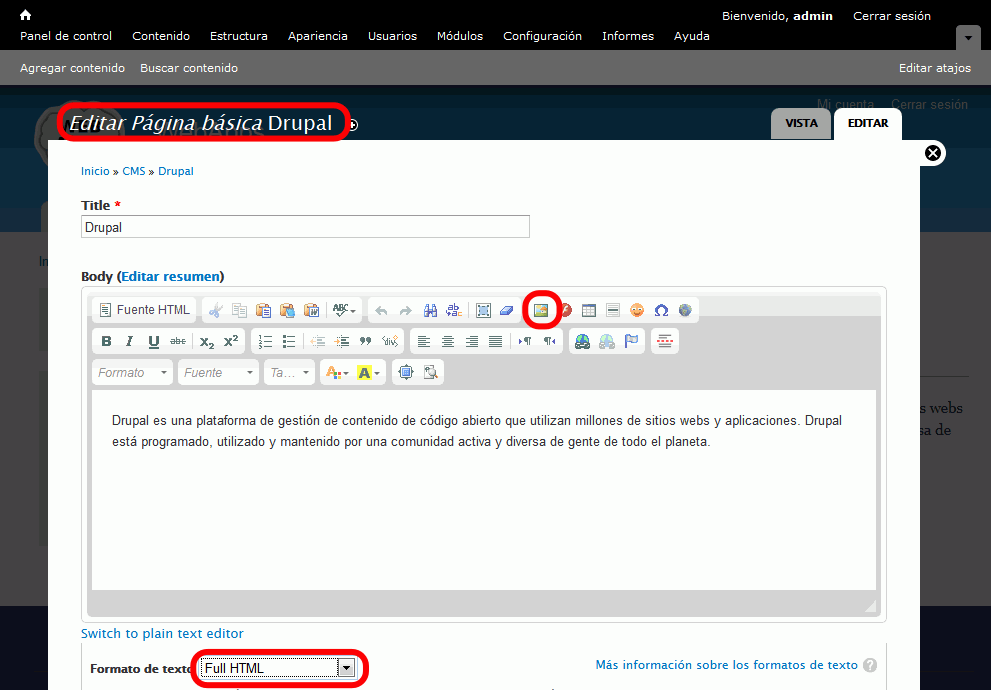Click the Fuente HTML source button
The image size is (991, 690).
(145, 310)
